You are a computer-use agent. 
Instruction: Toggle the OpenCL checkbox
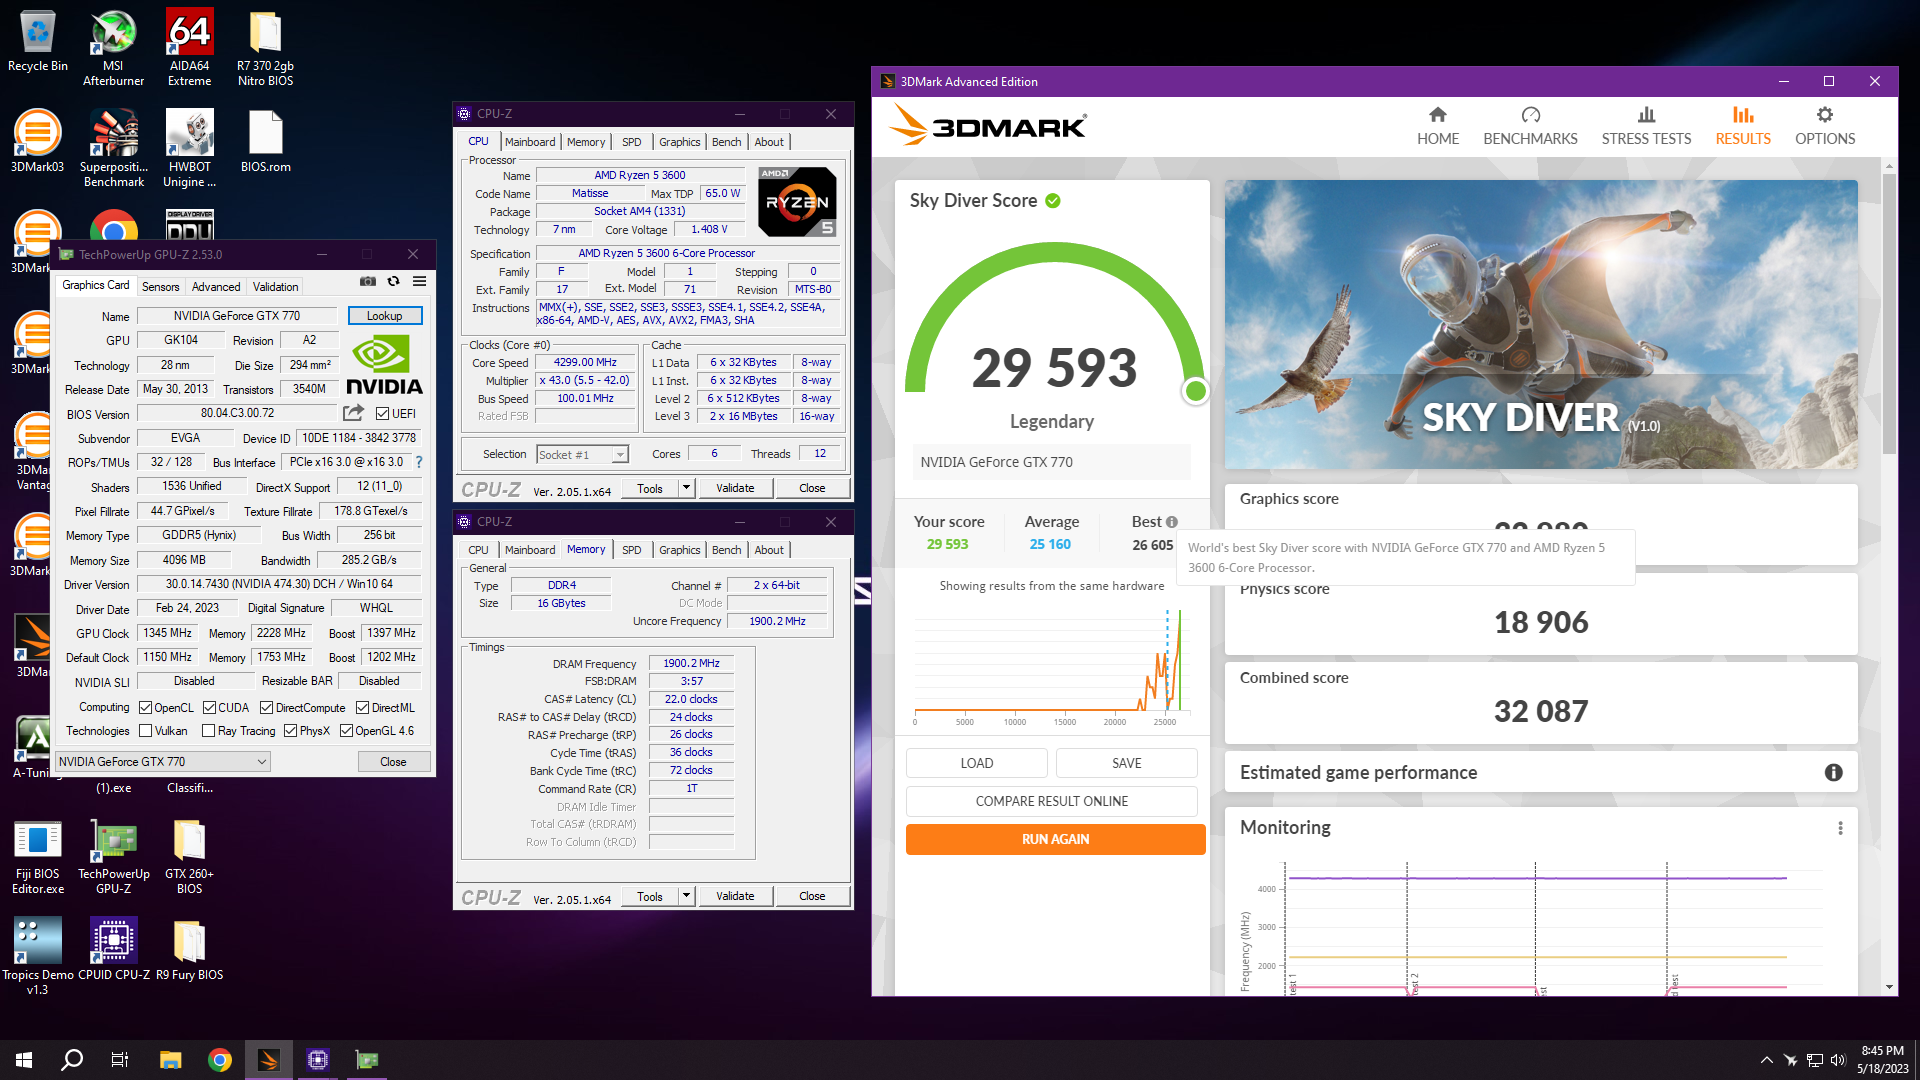tap(146, 708)
